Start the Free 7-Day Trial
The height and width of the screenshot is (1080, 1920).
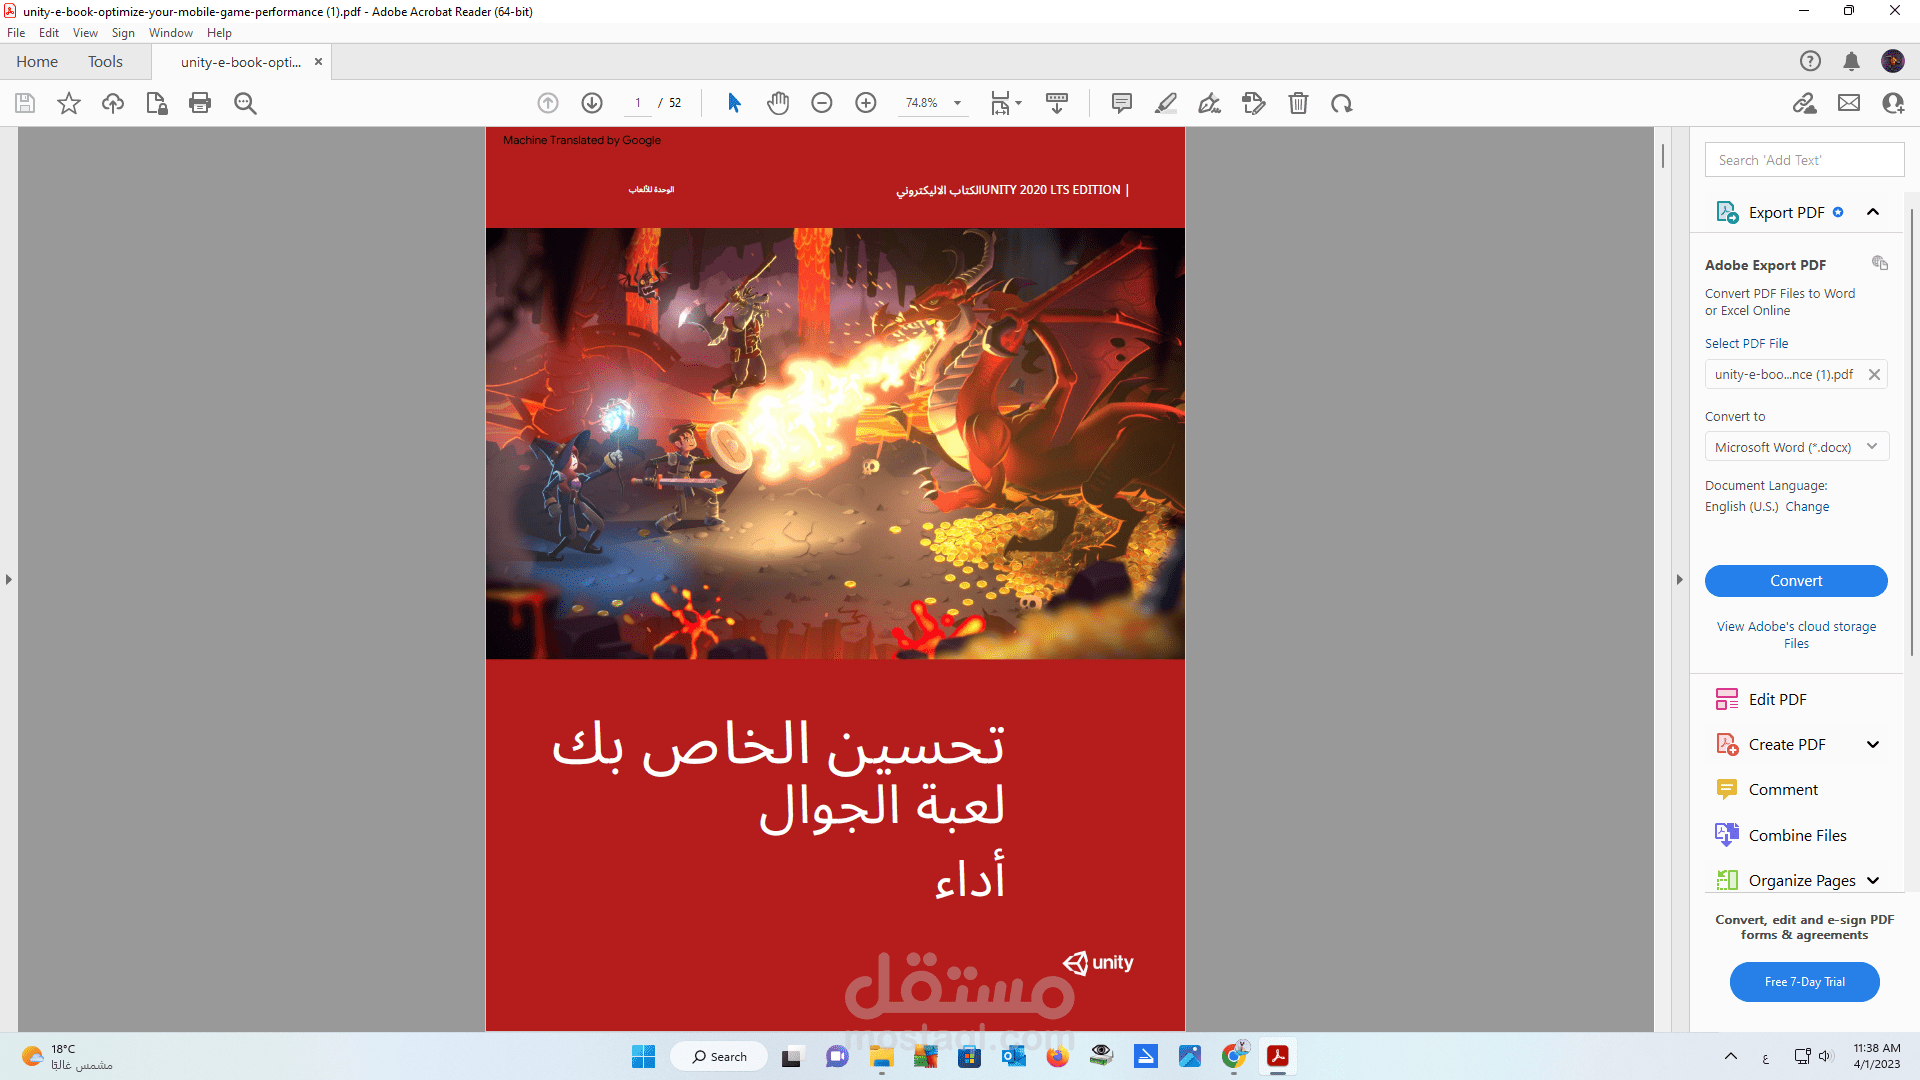(1805, 982)
